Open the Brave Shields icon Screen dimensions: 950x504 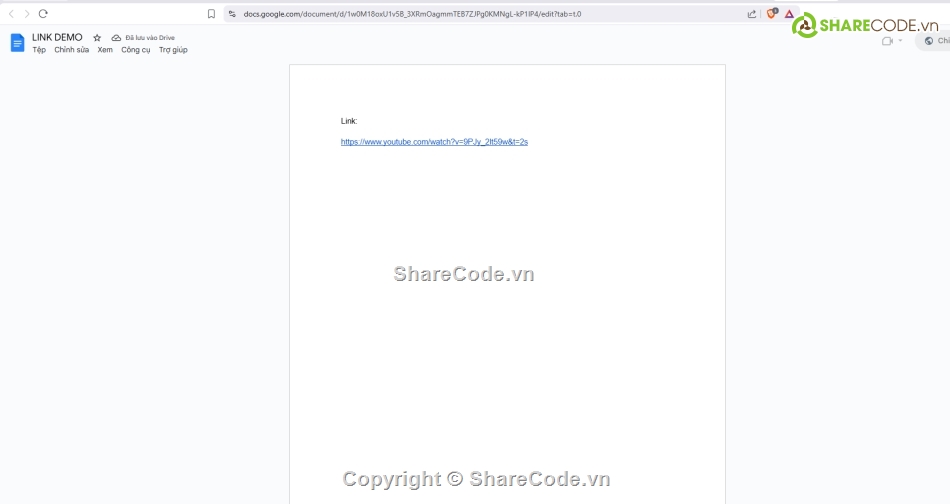pyautogui.click(x=771, y=14)
